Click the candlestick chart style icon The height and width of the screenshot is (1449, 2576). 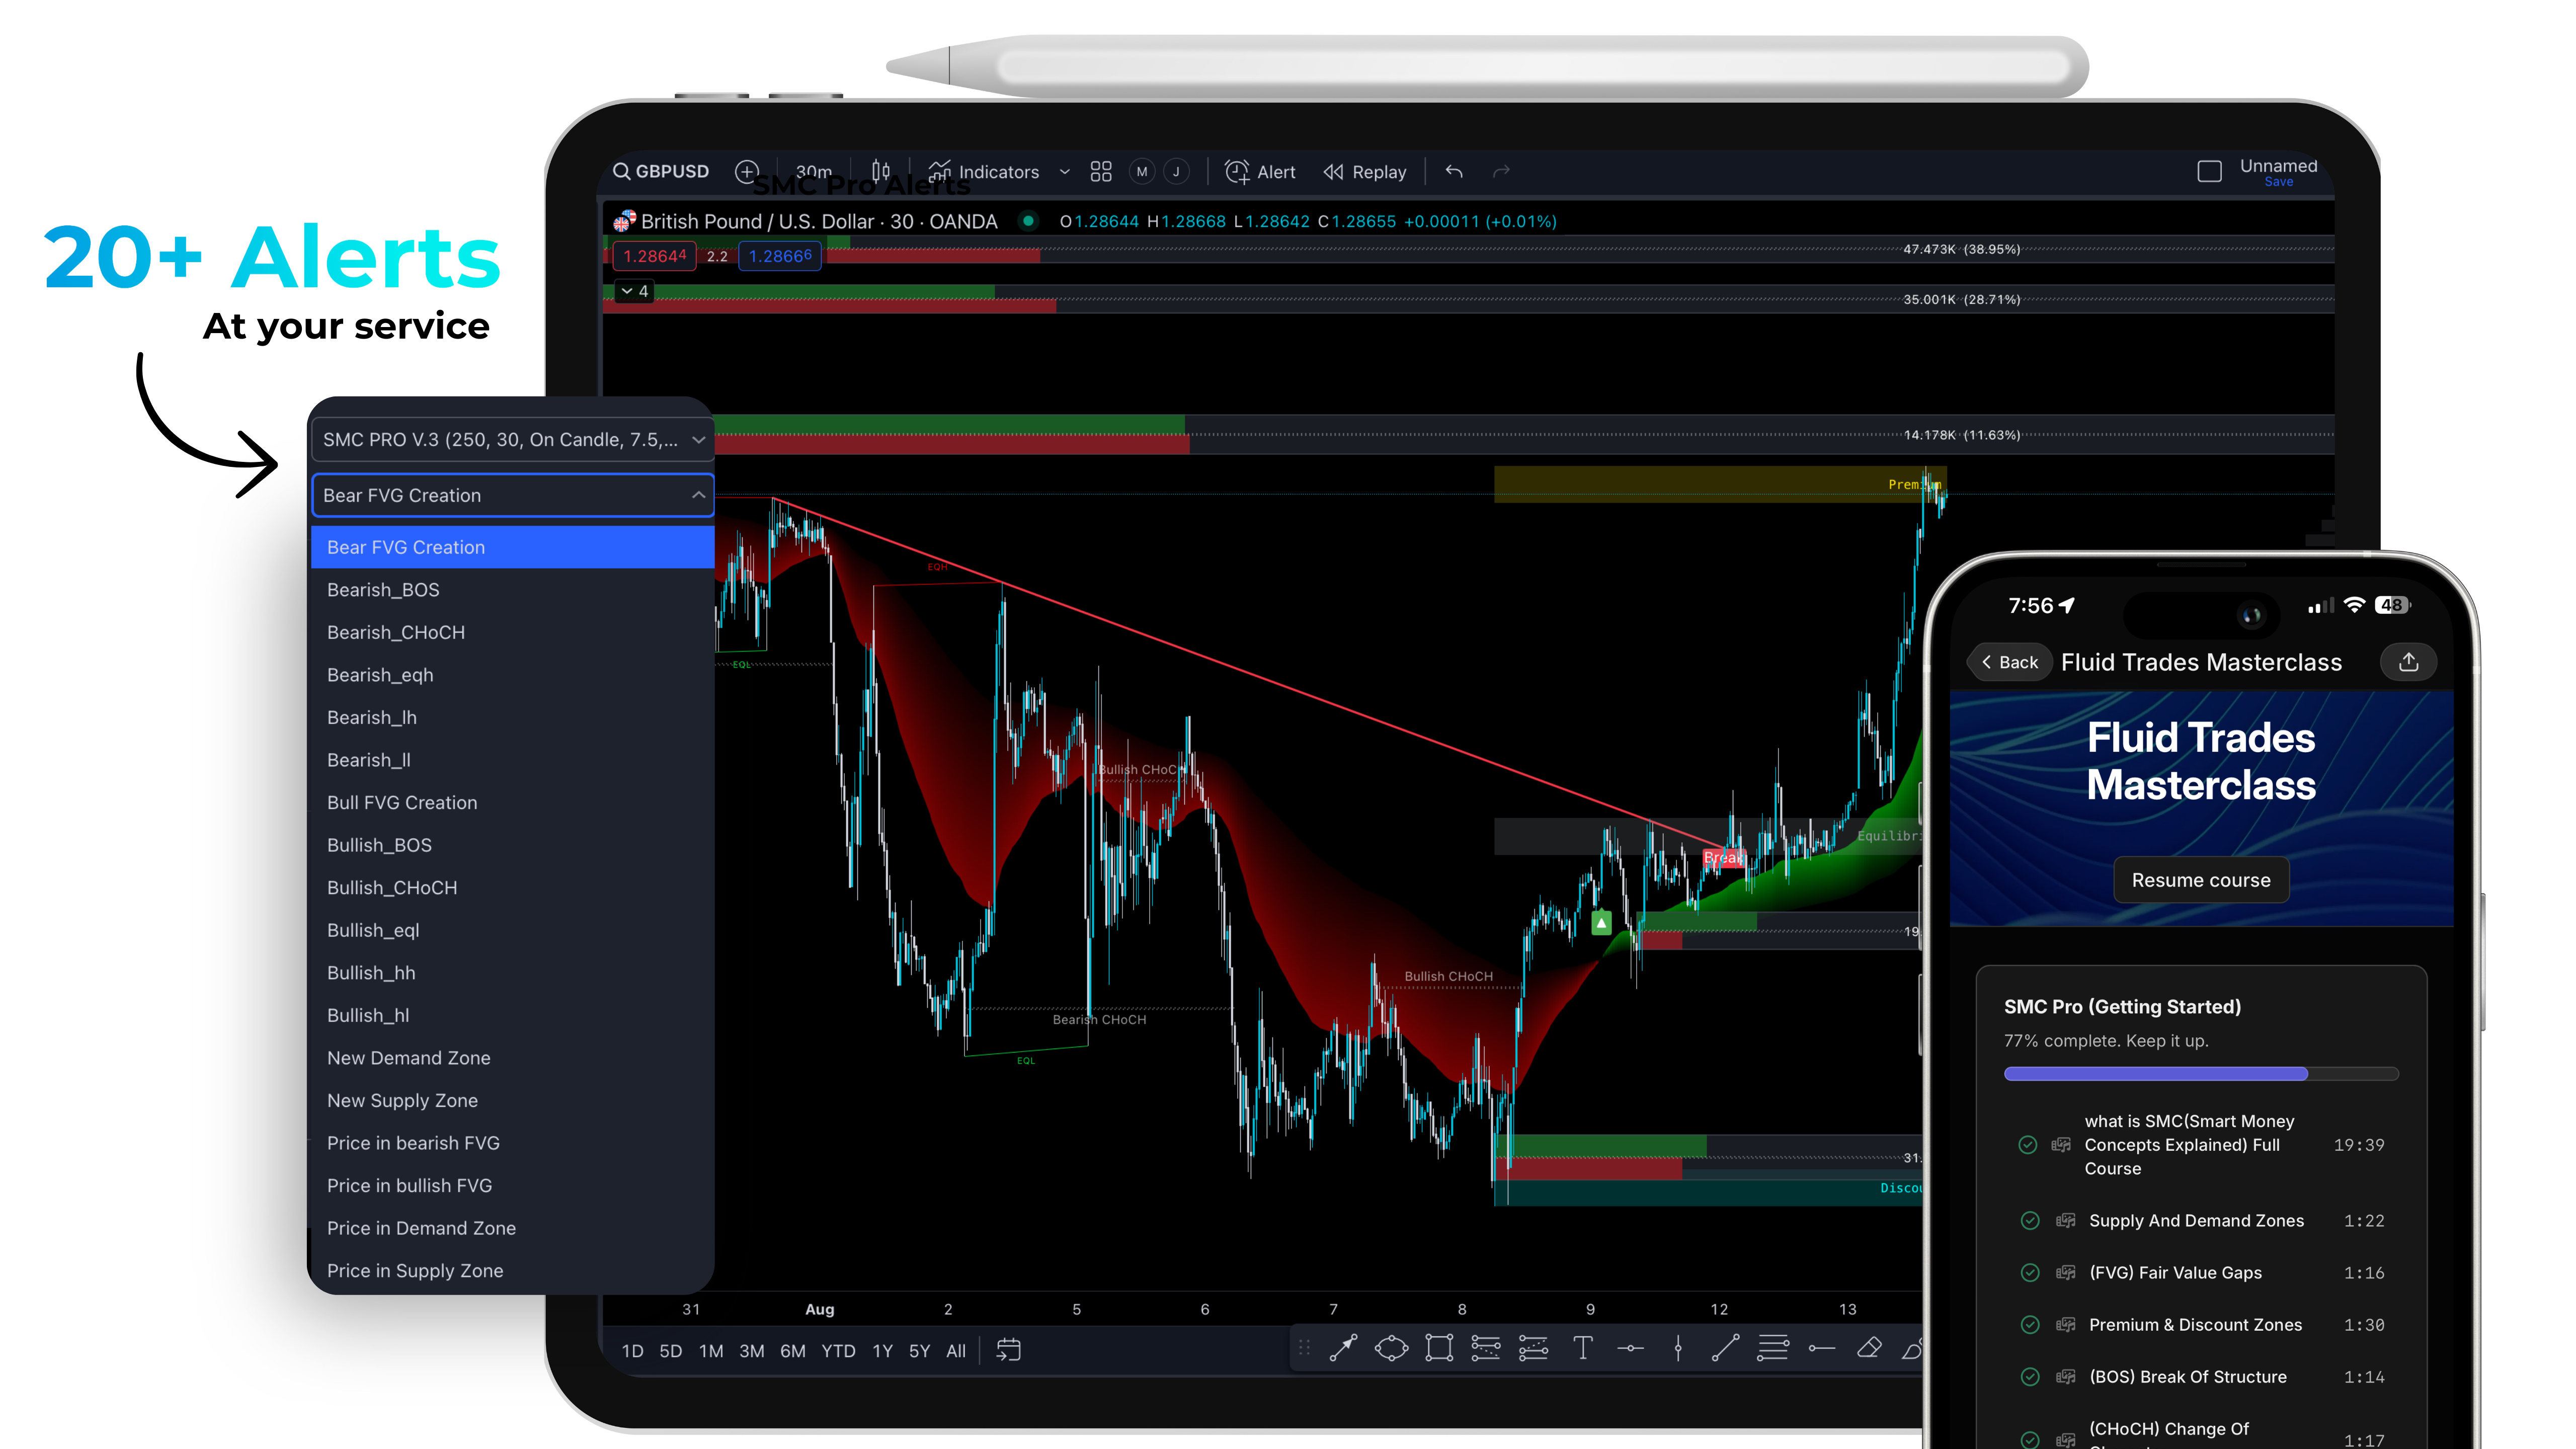(x=880, y=172)
